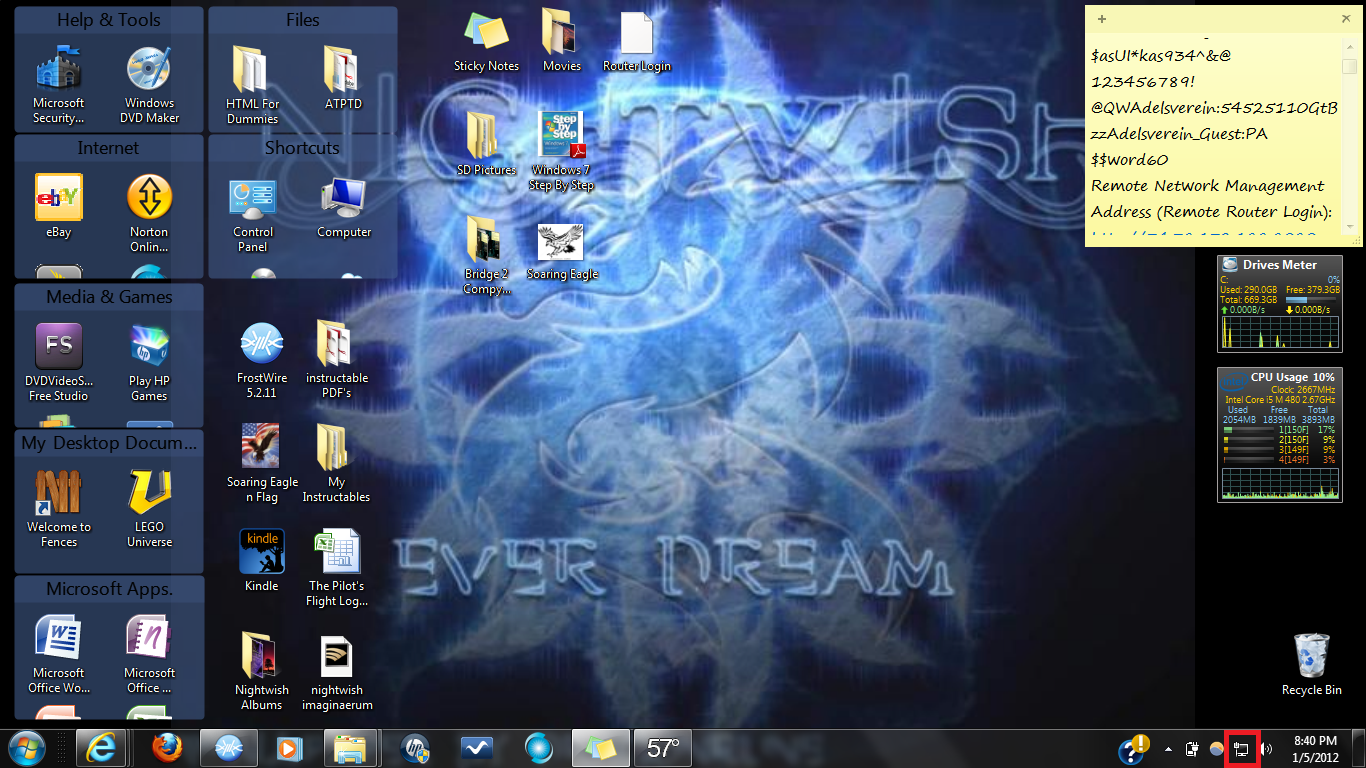
Task: Select the Soaring Eagle n Flag image
Action: (262, 464)
